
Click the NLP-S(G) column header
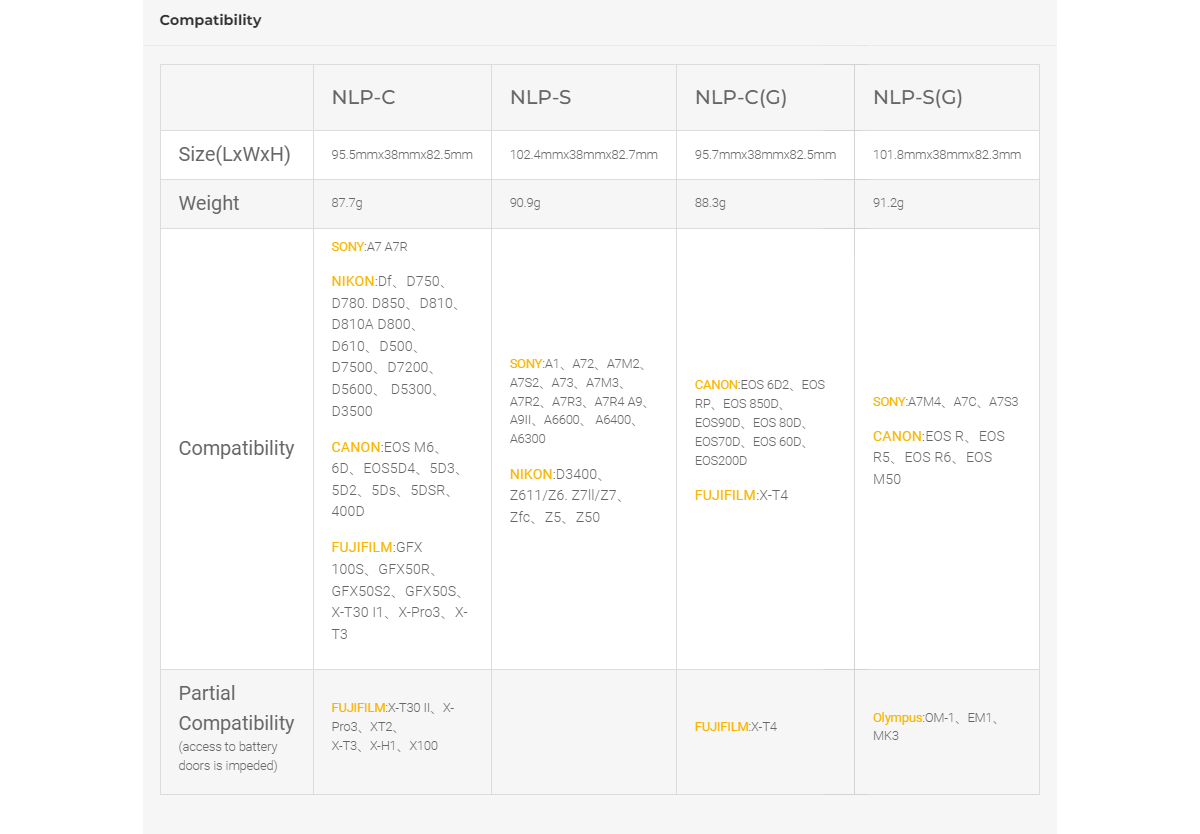point(917,97)
